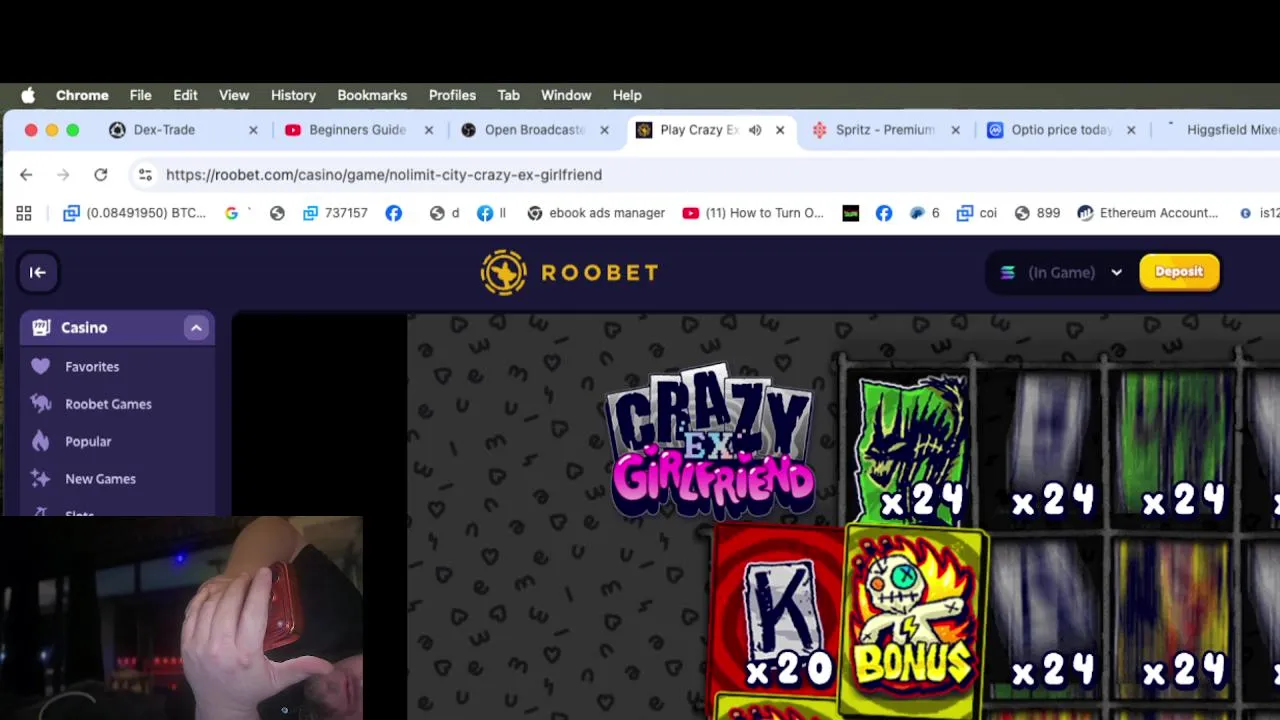The height and width of the screenshot is (720, 1280).
Task: Open the bookmark labeled 6
Action: [924, 213]
